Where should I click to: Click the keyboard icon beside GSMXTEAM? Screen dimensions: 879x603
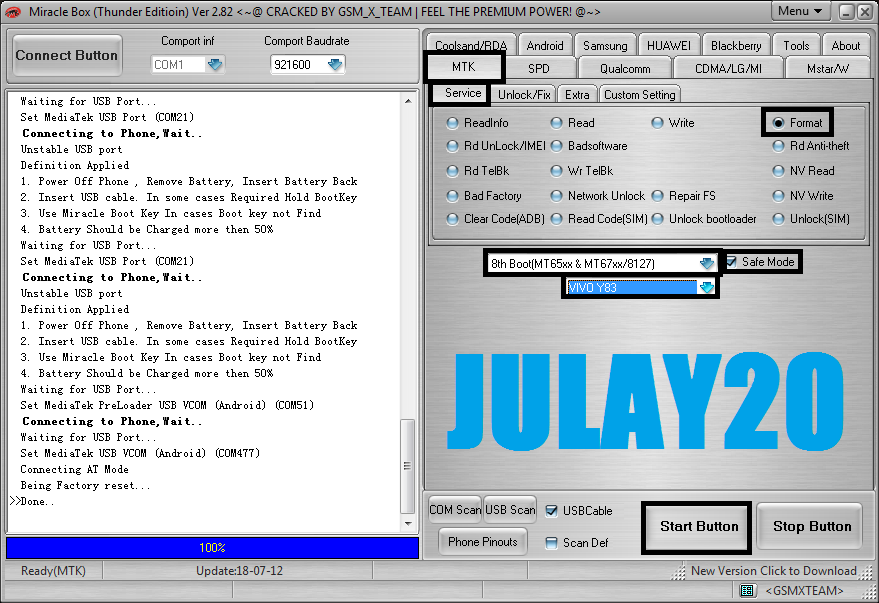point(747,590)
